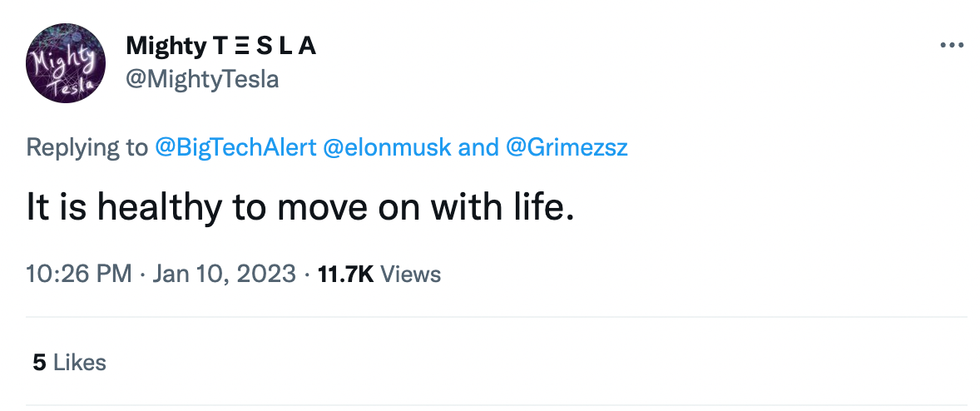980x411 pixels.
Task: Click the divider line above Likes
Action: [490, 318]
